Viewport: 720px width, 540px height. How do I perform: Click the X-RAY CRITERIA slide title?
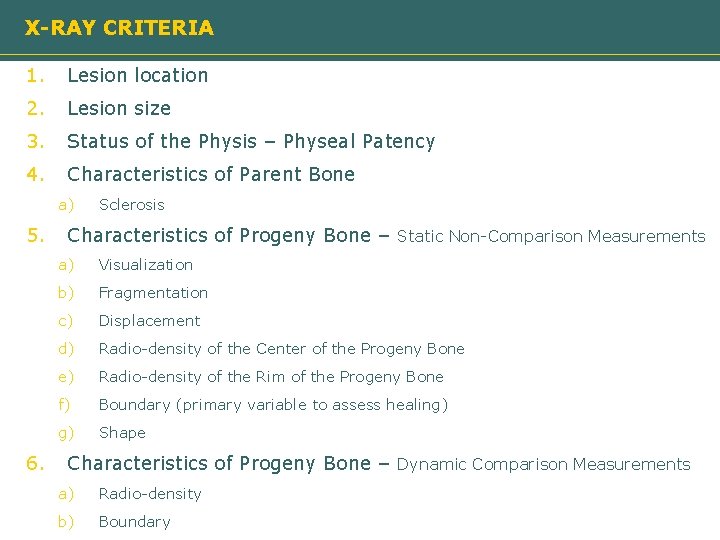(119, 28)
